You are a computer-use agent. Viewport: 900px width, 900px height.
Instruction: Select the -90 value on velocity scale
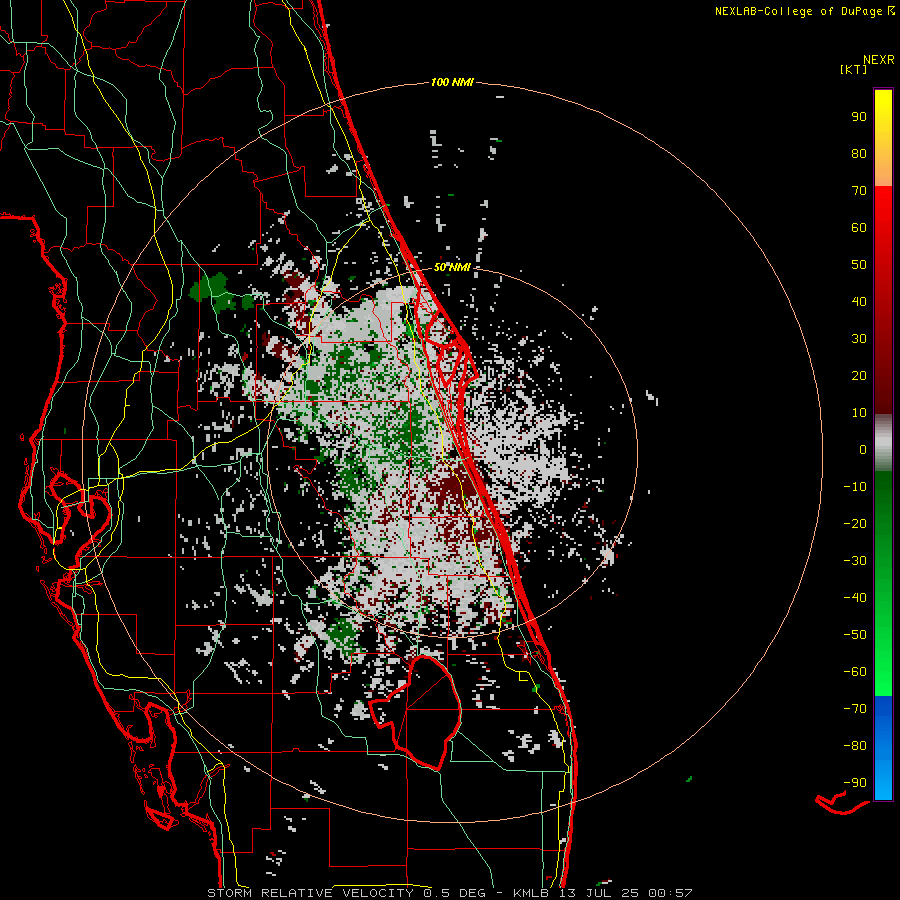point(855,783)
